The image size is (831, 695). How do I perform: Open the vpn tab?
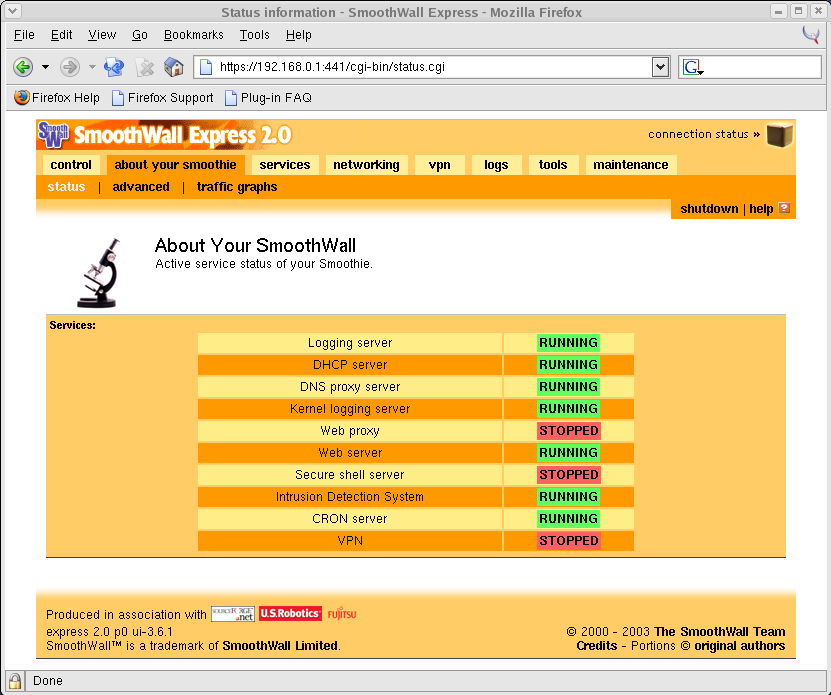(x=439, y=165)
